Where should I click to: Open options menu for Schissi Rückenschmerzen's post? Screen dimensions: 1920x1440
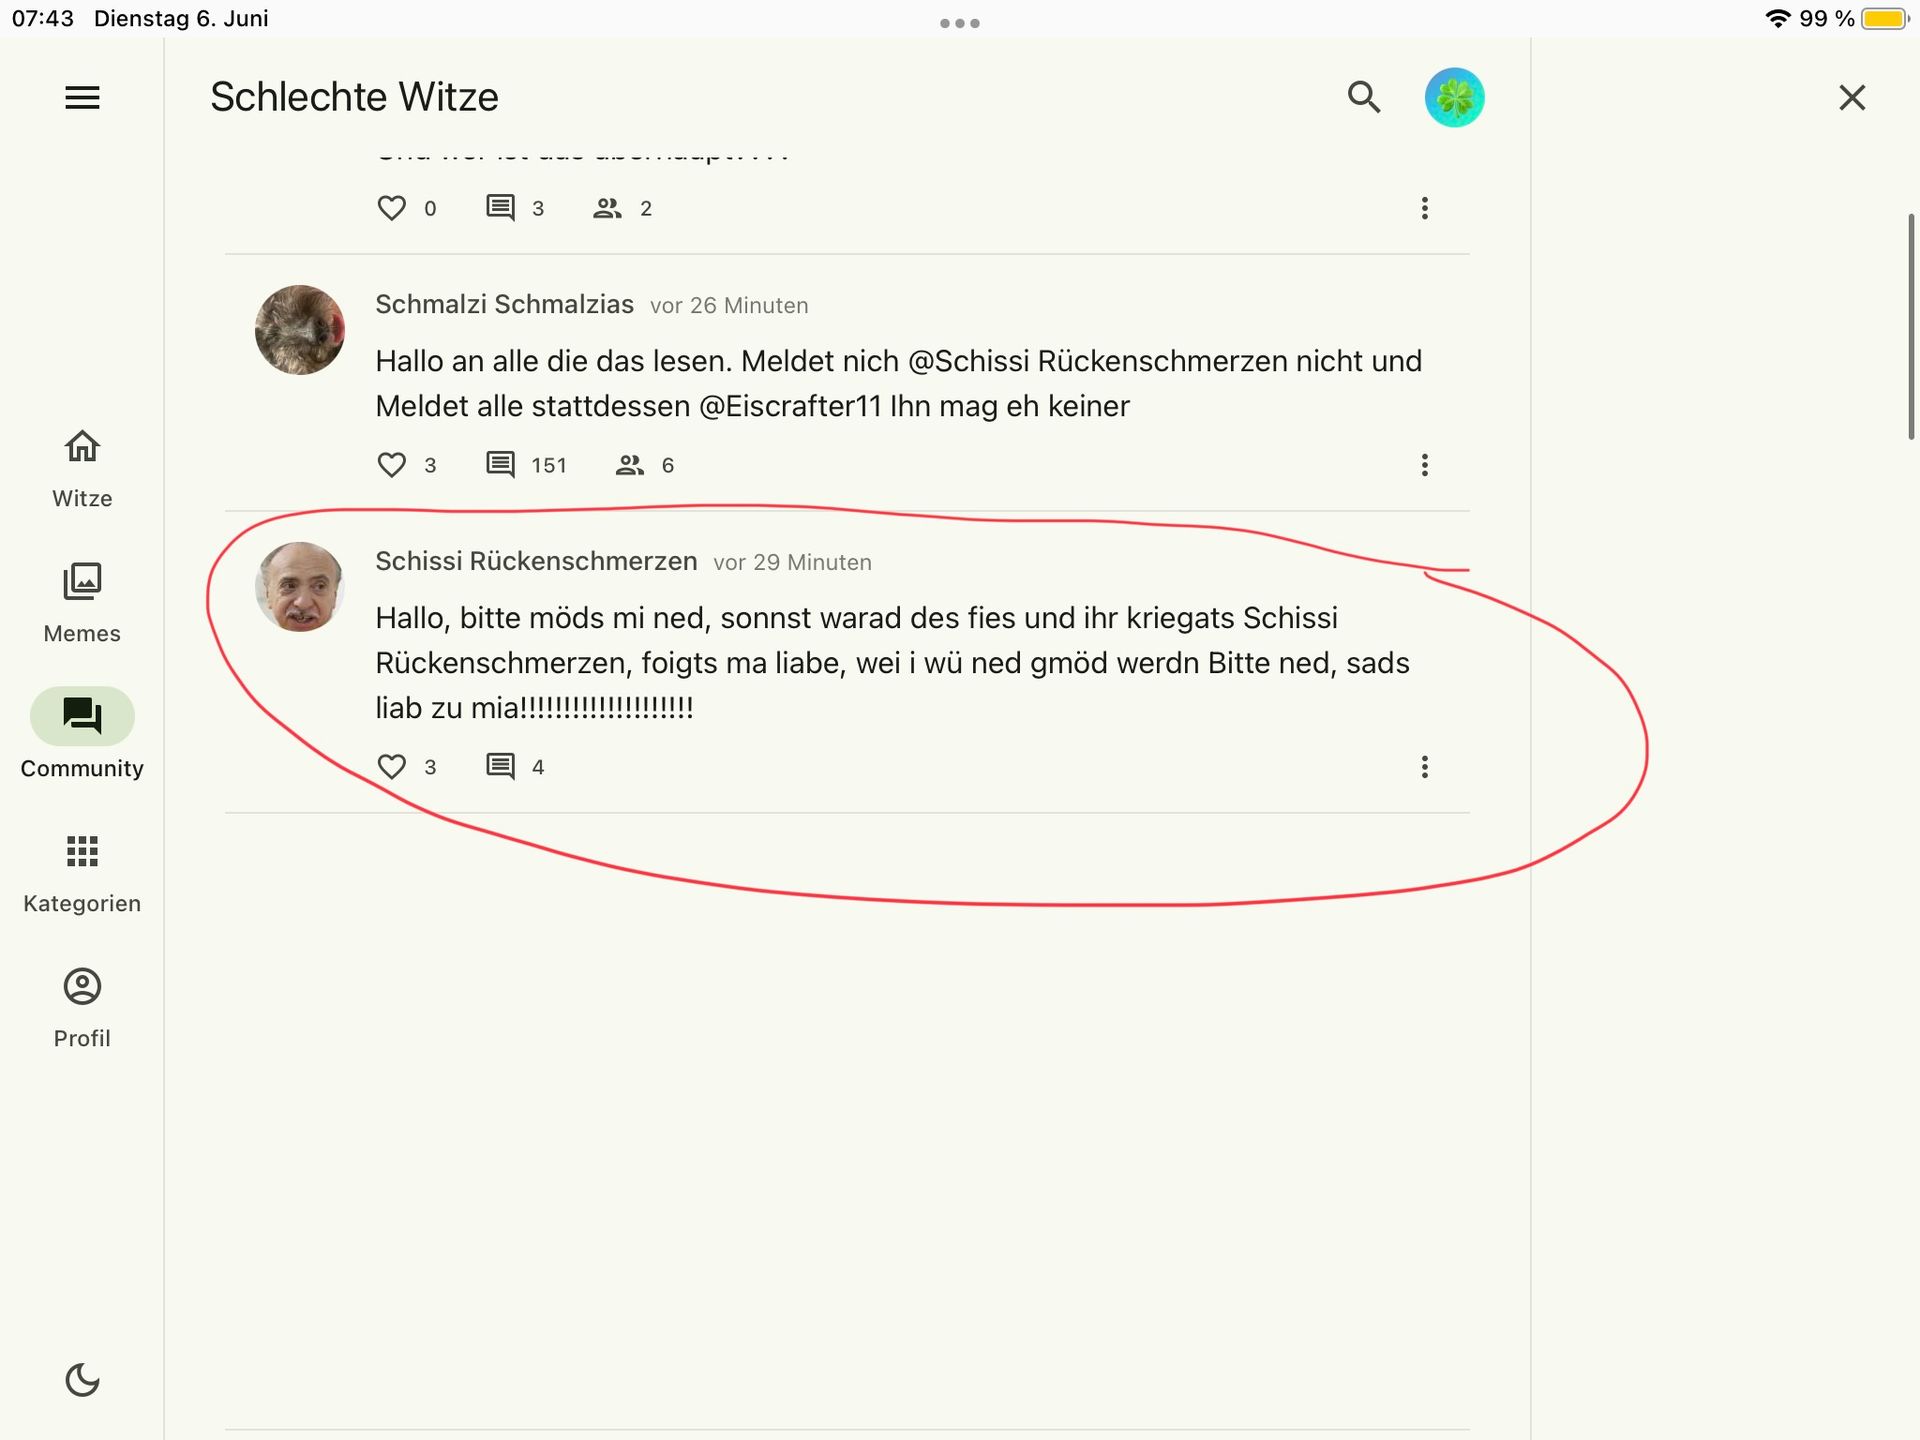pos(1424,767)
